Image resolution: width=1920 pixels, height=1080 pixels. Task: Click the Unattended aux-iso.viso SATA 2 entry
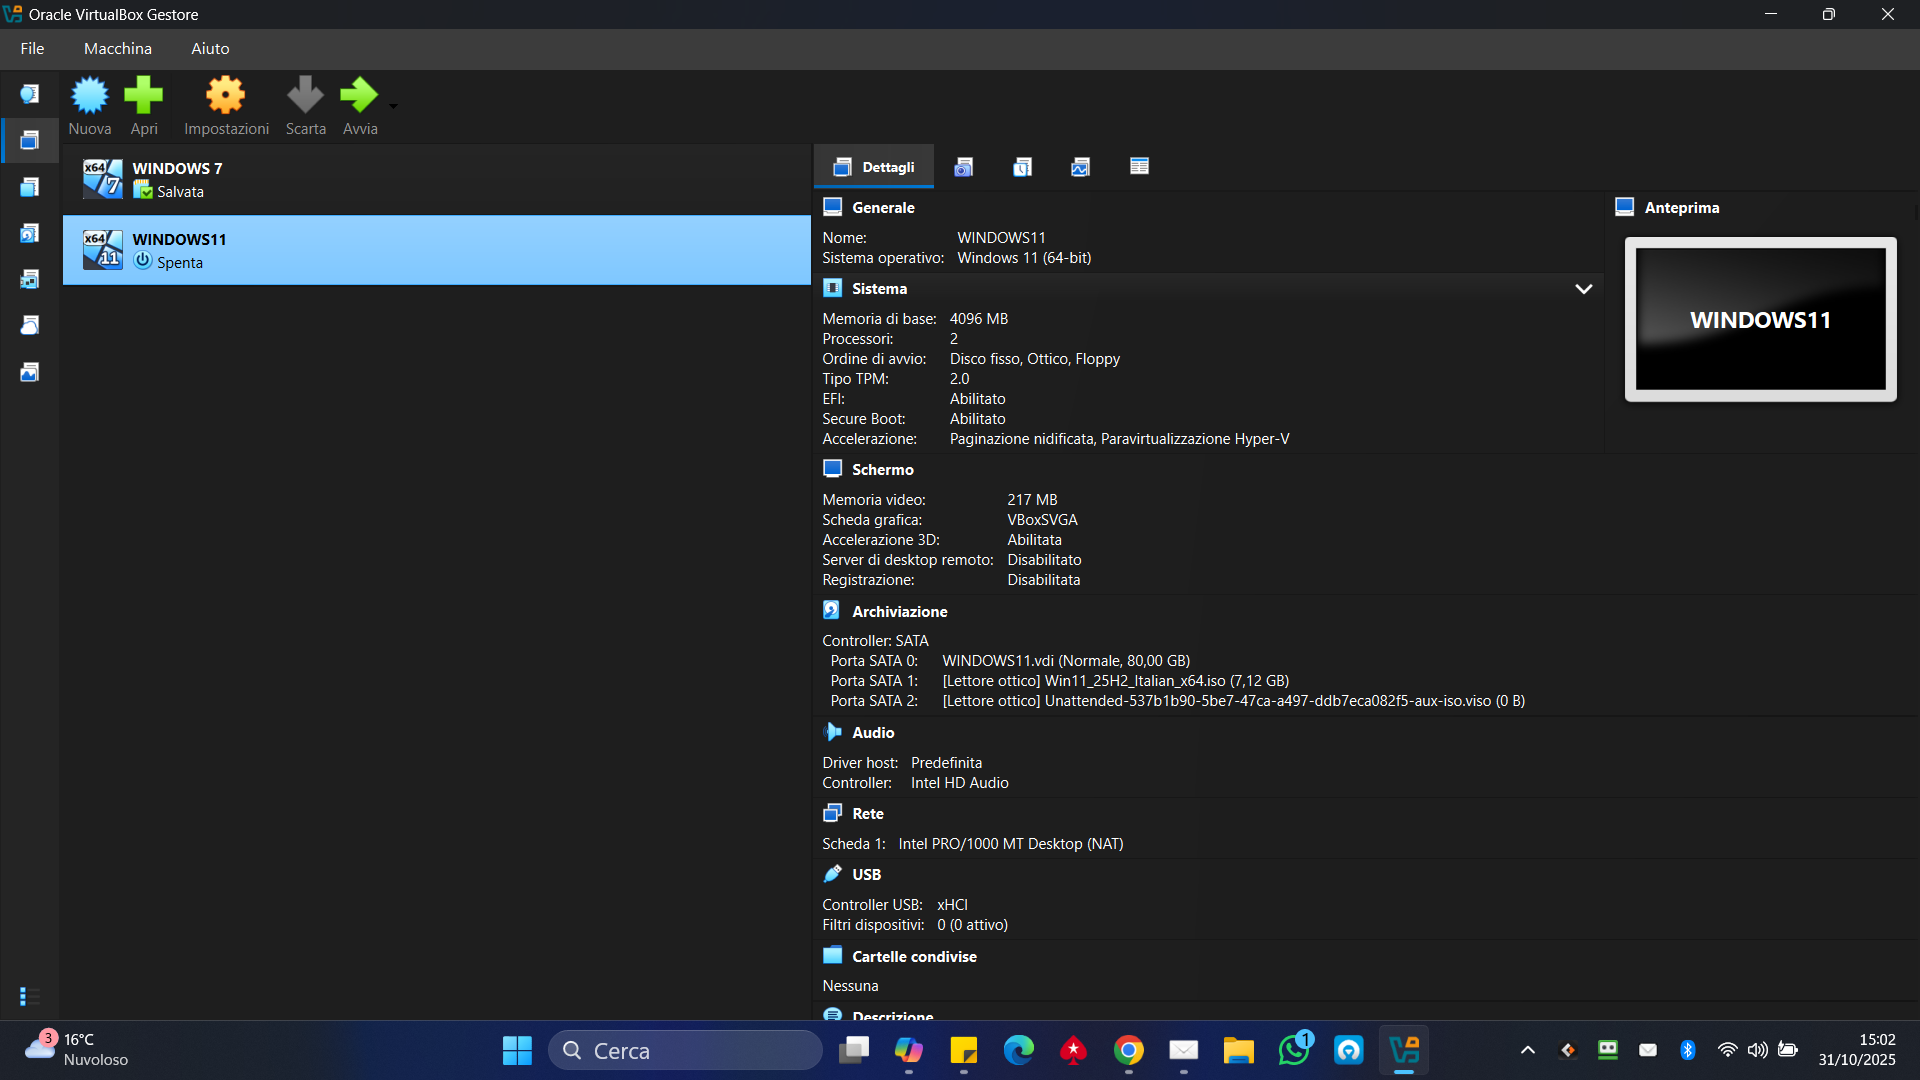point(1234,701)
